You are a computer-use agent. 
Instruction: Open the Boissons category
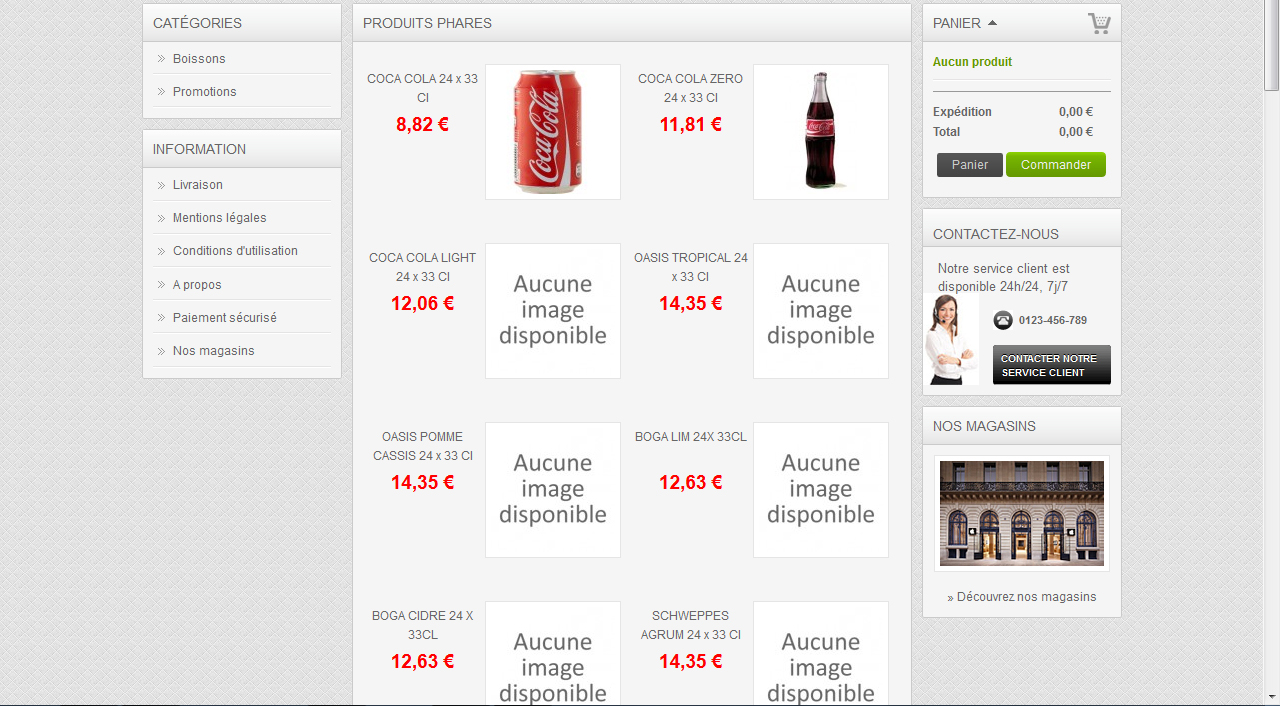(199, 59)
